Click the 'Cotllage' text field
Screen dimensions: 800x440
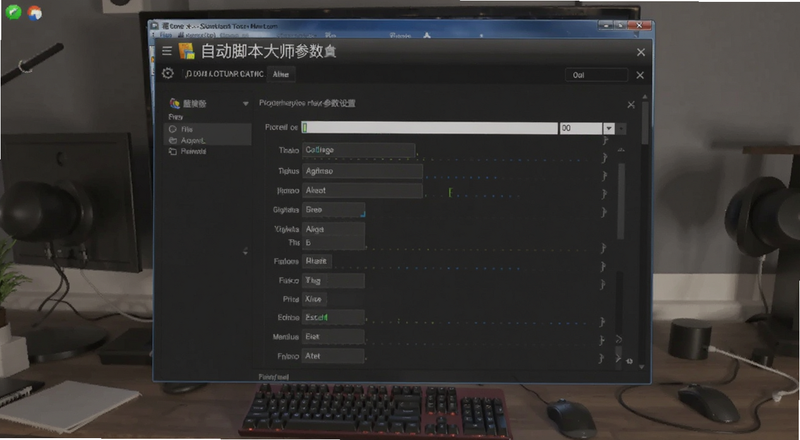358,150
